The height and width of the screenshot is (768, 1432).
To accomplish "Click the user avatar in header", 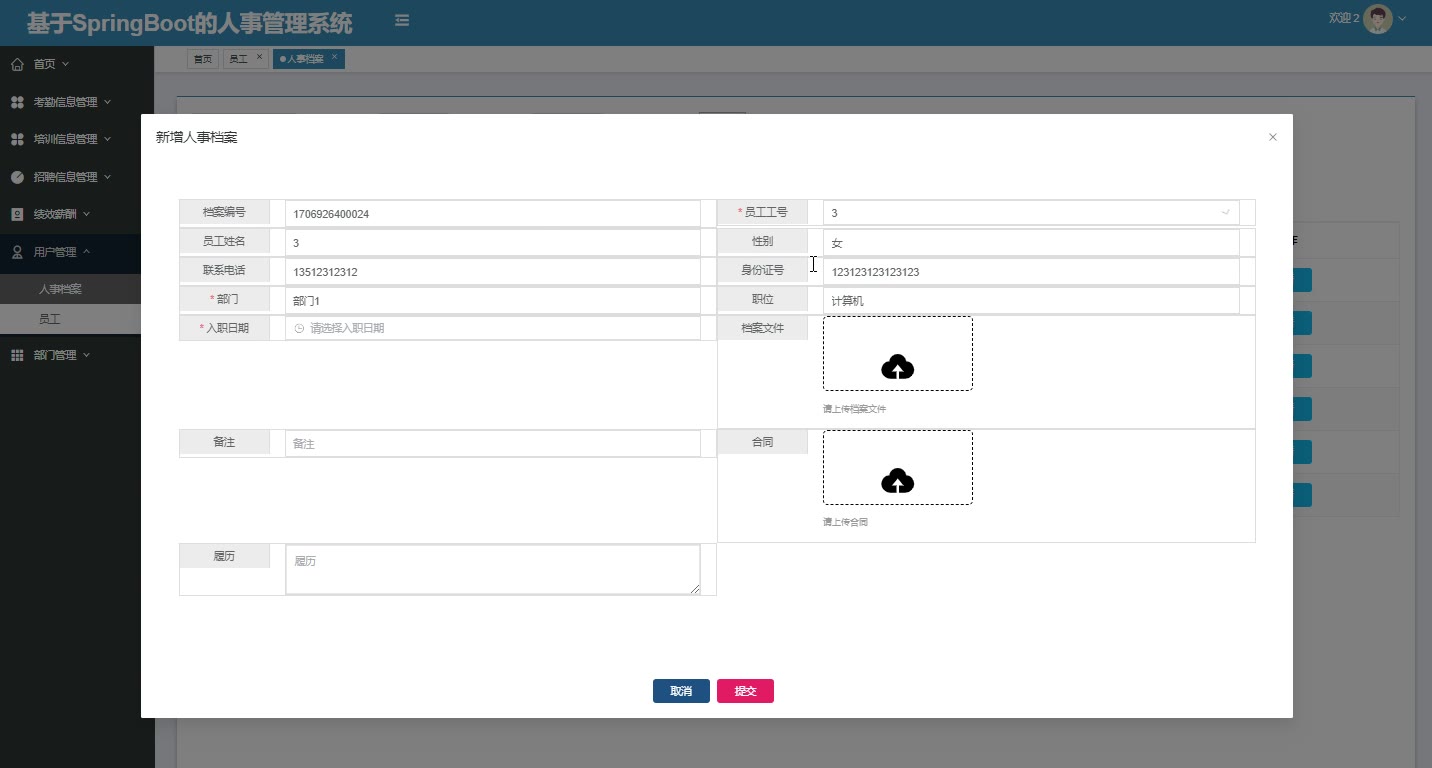I will (1379, 19).
